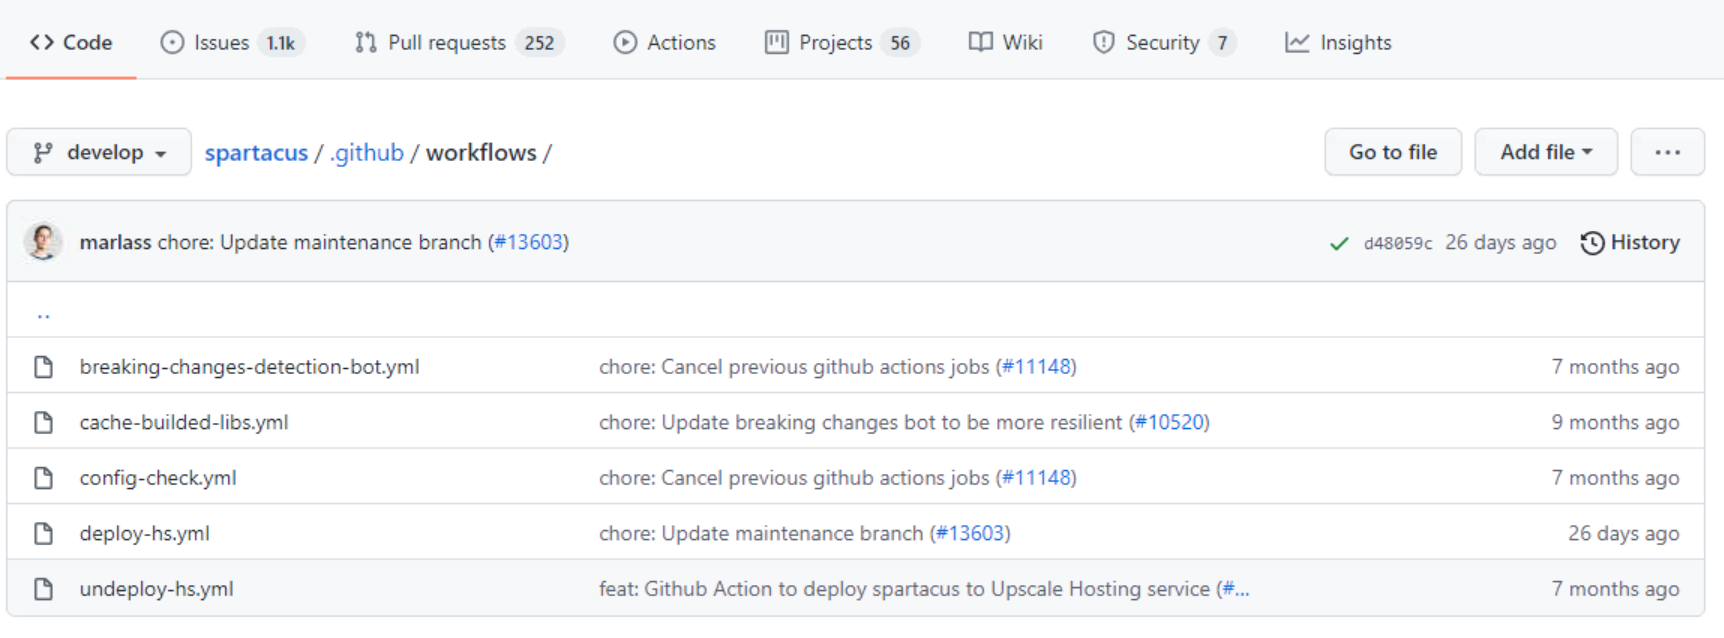Click the Security shield icon
The width and height of the screenshot is (1724, 638).
point(1103,42)
